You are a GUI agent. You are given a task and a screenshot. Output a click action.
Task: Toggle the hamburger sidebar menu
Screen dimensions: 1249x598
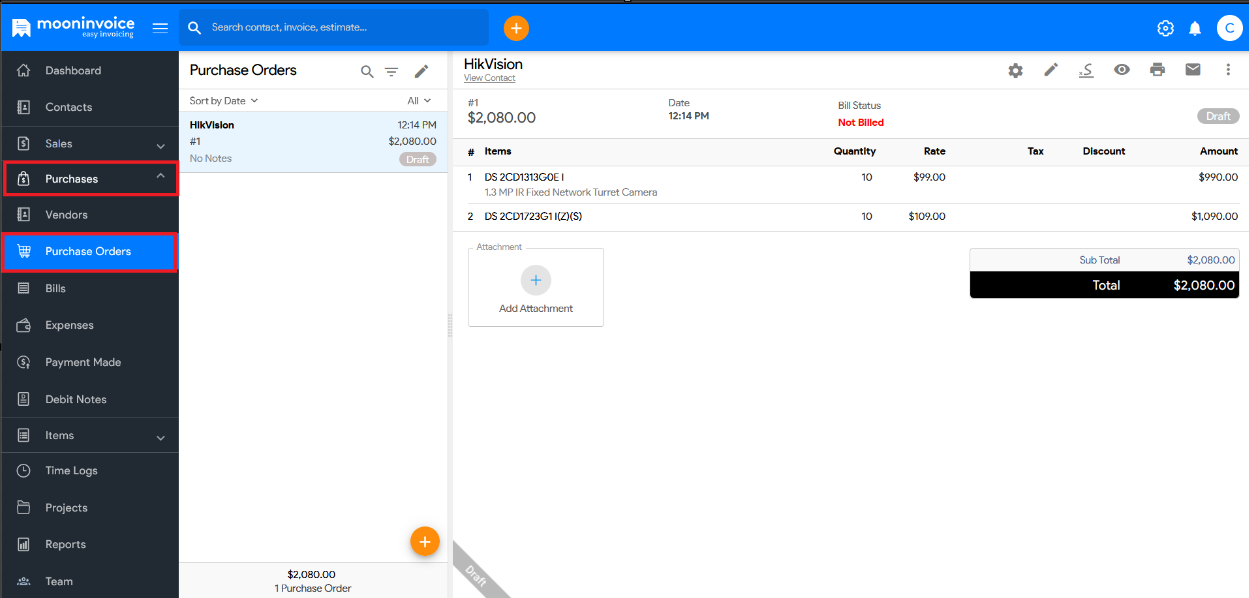pyautogui.click(x=160, y=27)
